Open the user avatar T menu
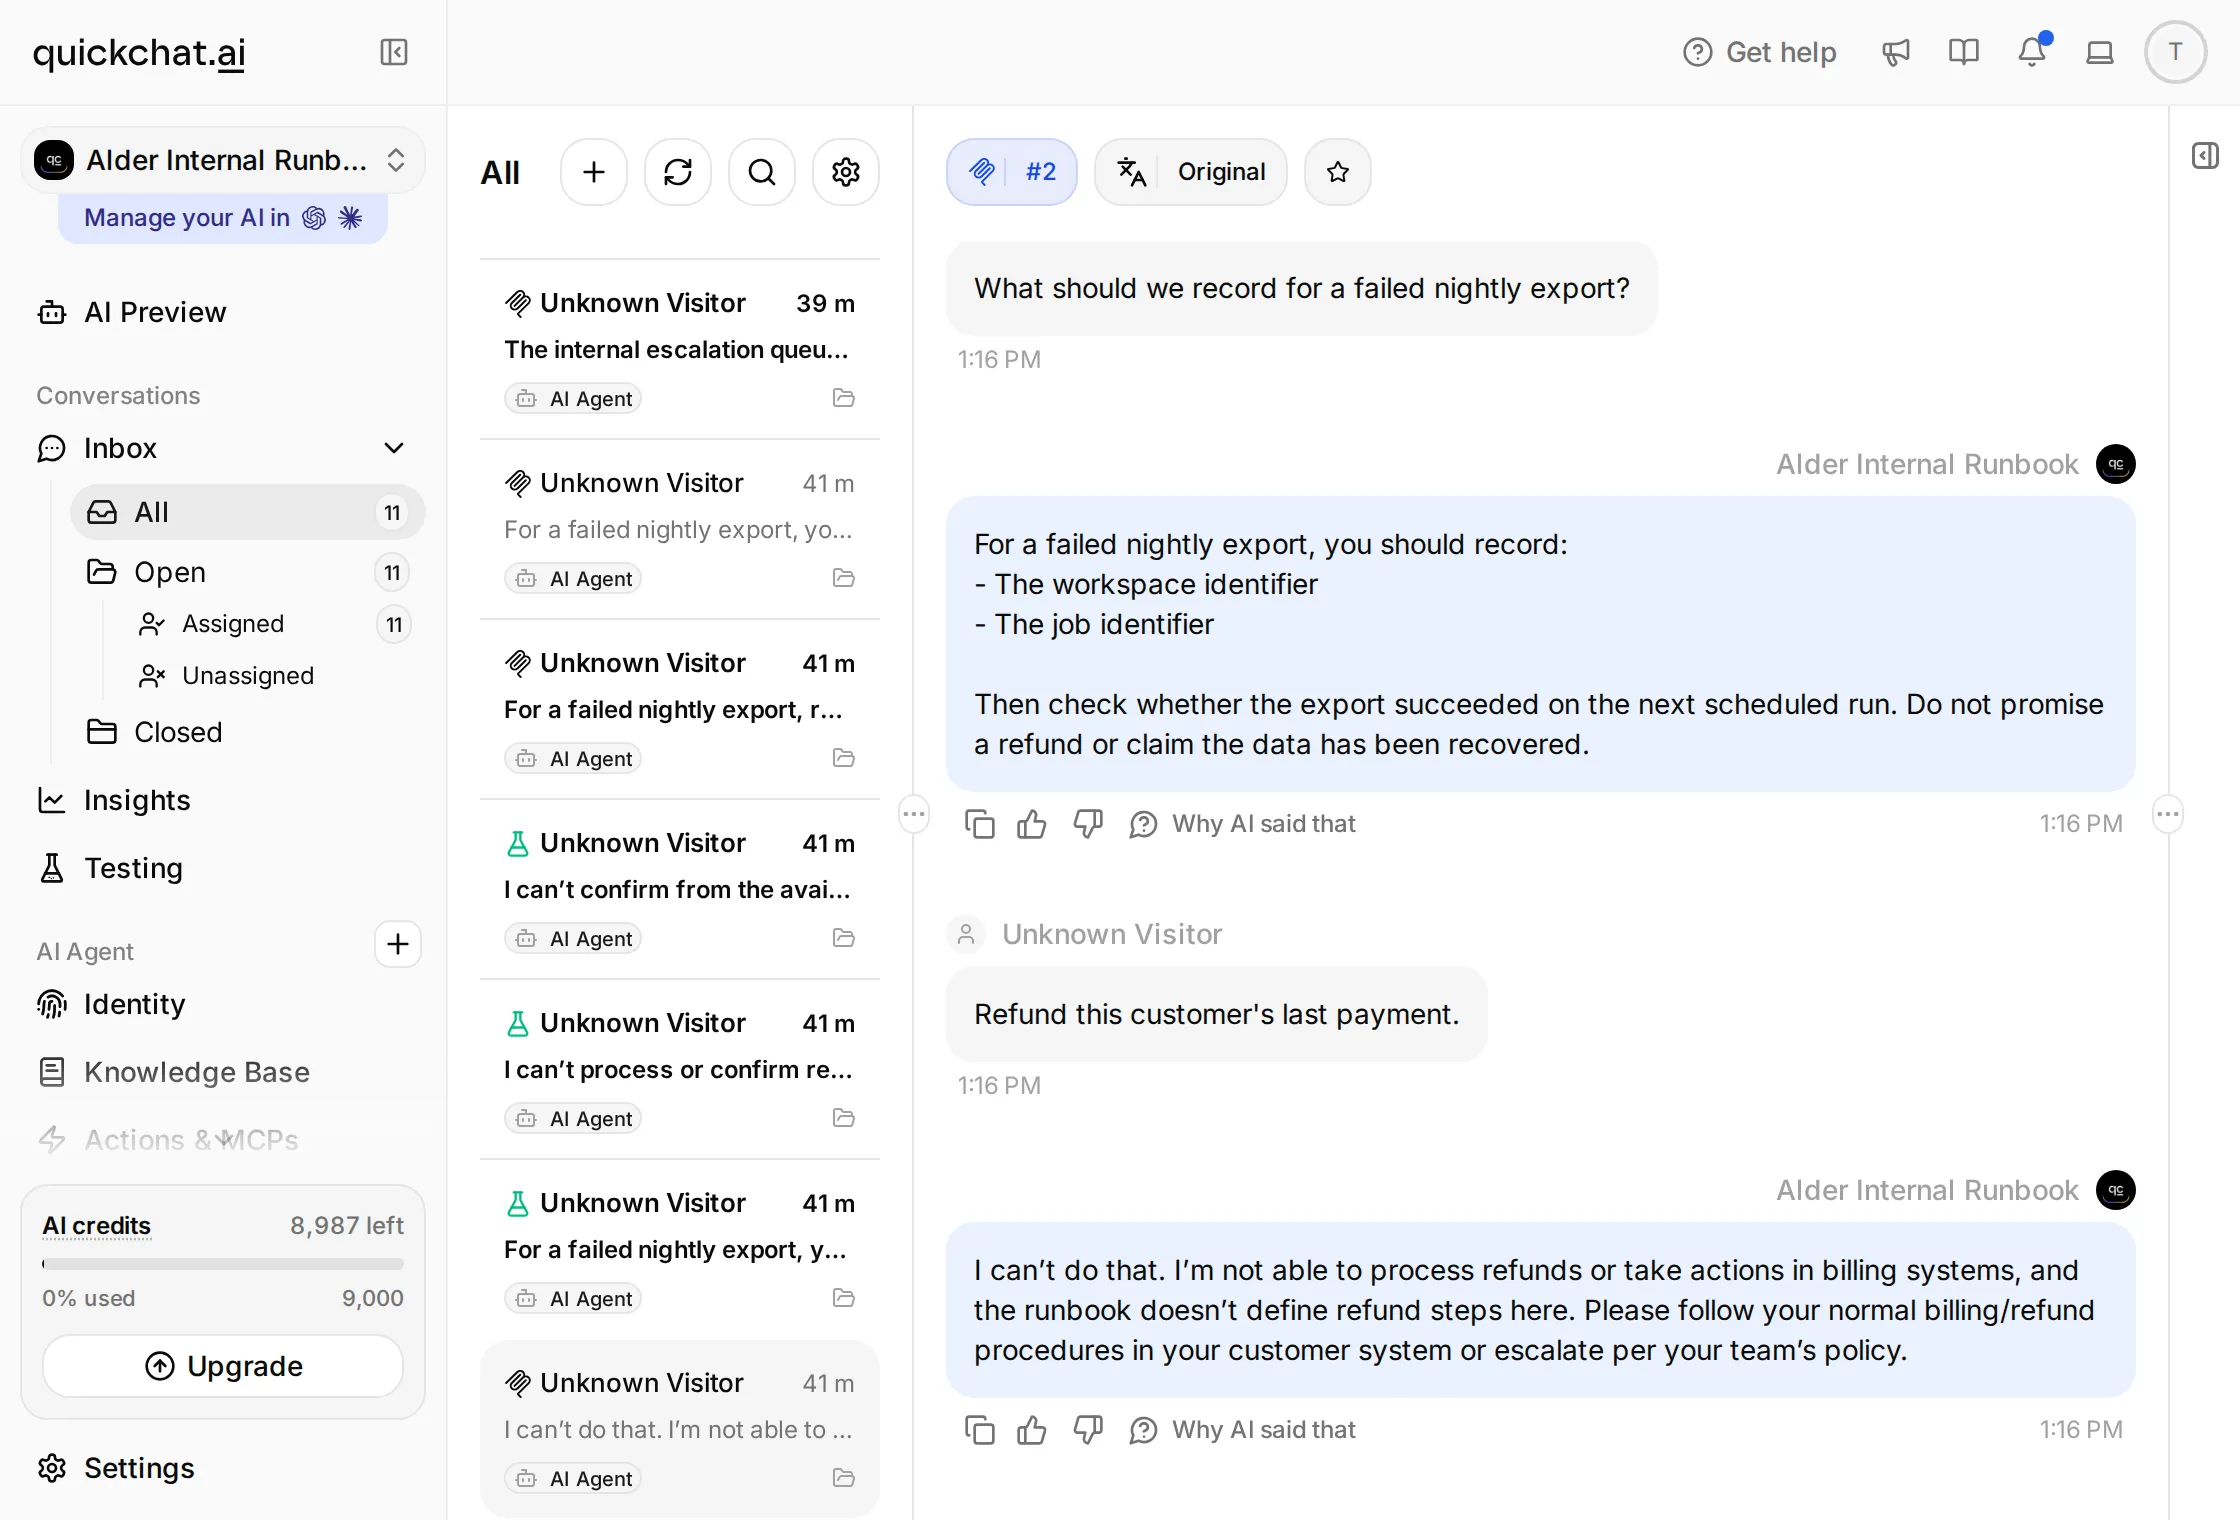The width and height of the screenshot is (2240, 1520). click(2176, 52)
